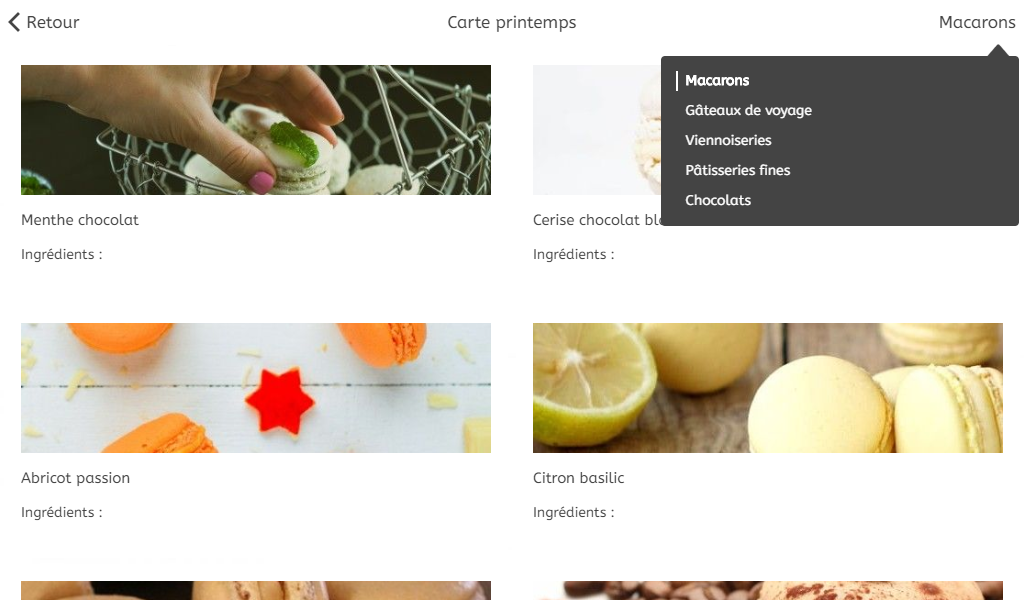Open the Citron basilic macaron image
Image resolution: width=1024 pixels, height=600 pixels.
(x=767, y=388)
